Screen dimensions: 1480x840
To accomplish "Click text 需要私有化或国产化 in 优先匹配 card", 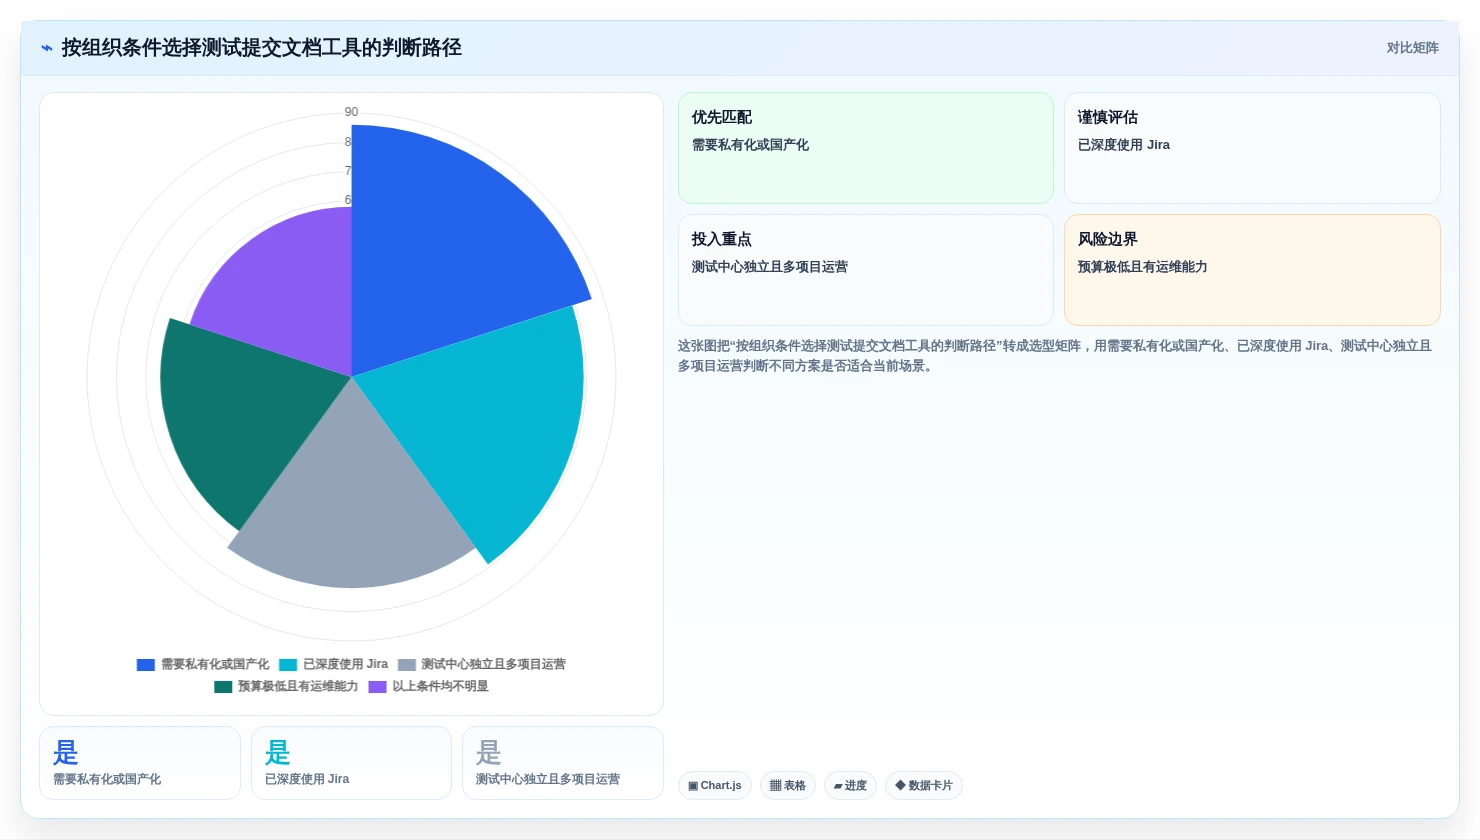I will (750, 145).
